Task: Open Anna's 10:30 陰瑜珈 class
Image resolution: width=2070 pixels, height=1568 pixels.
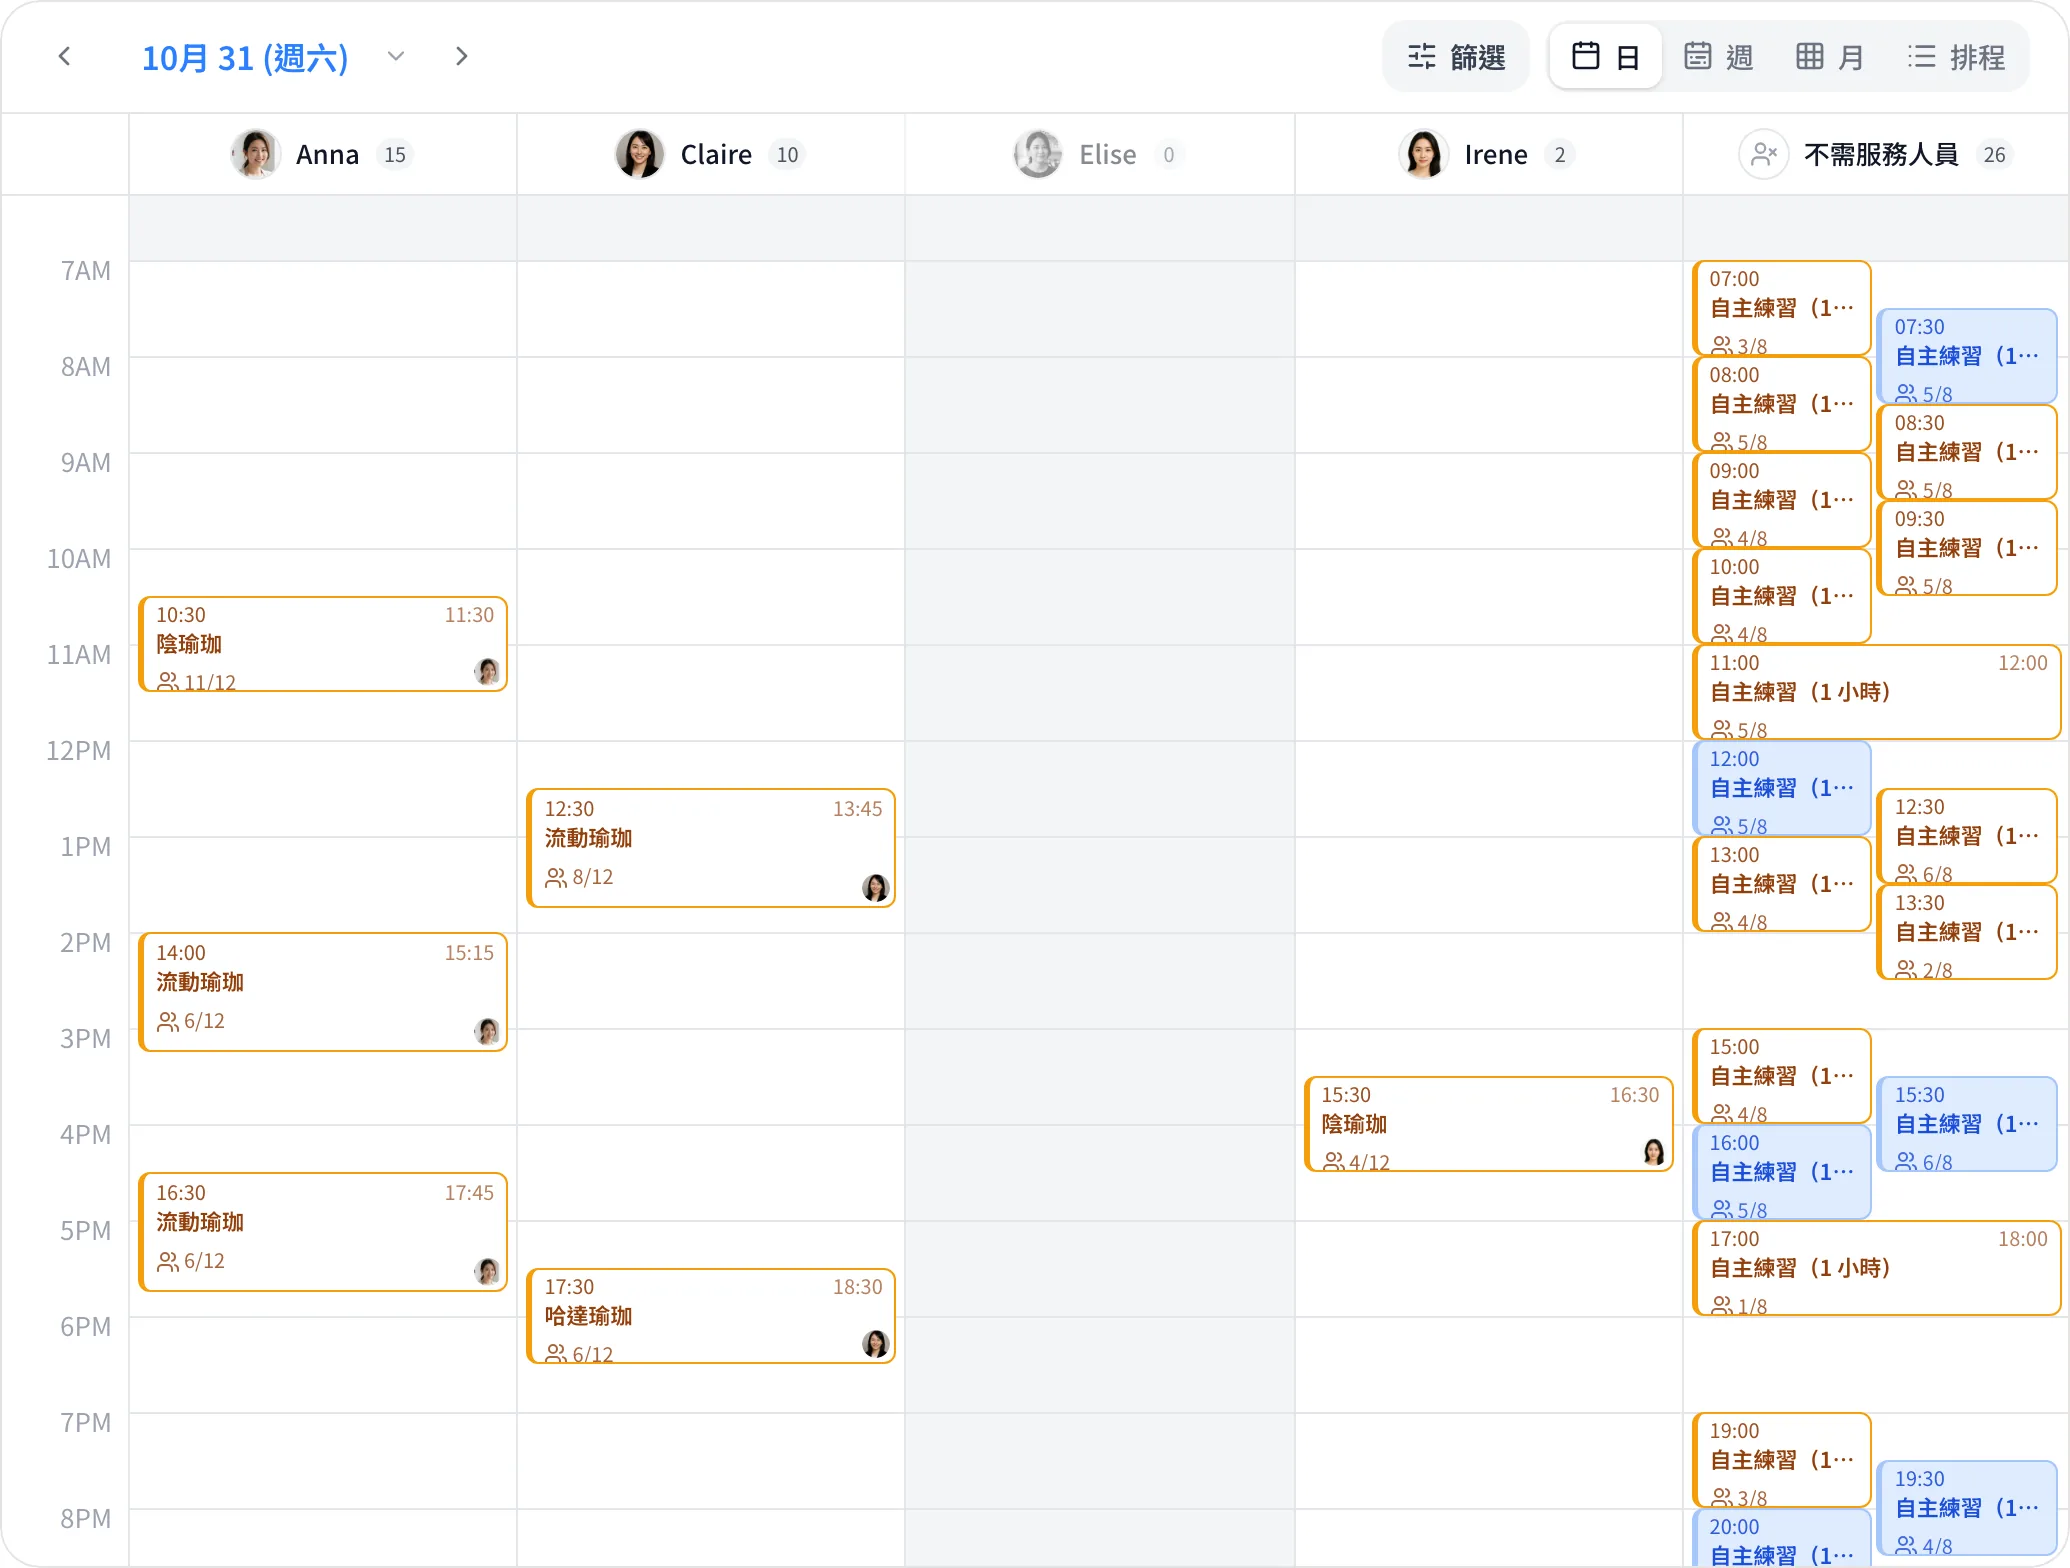Action: click(323, 644)
